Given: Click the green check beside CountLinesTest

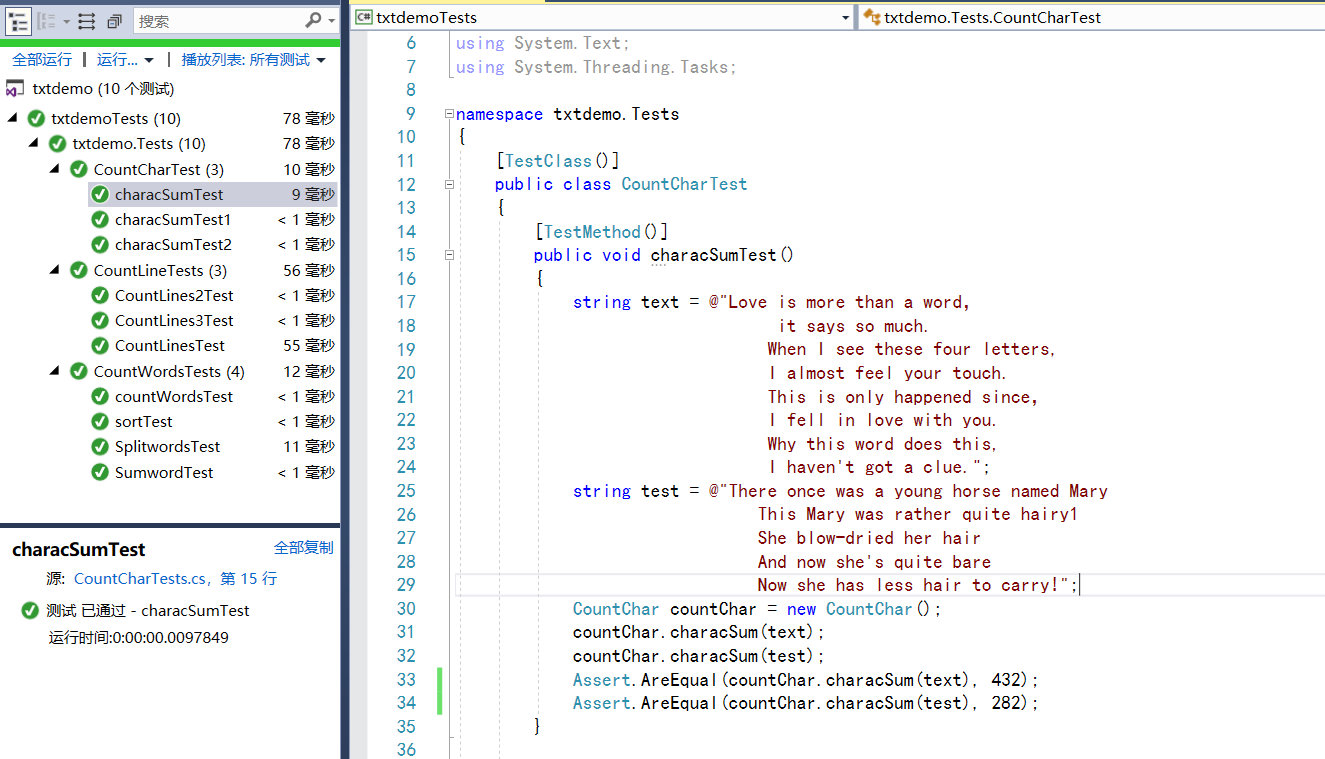Looking at the screenshot, I should coord(100,346).
